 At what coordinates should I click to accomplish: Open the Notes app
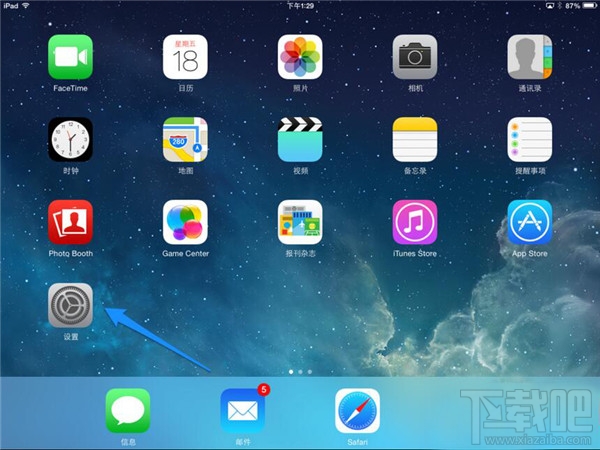(x=415, y=140)
